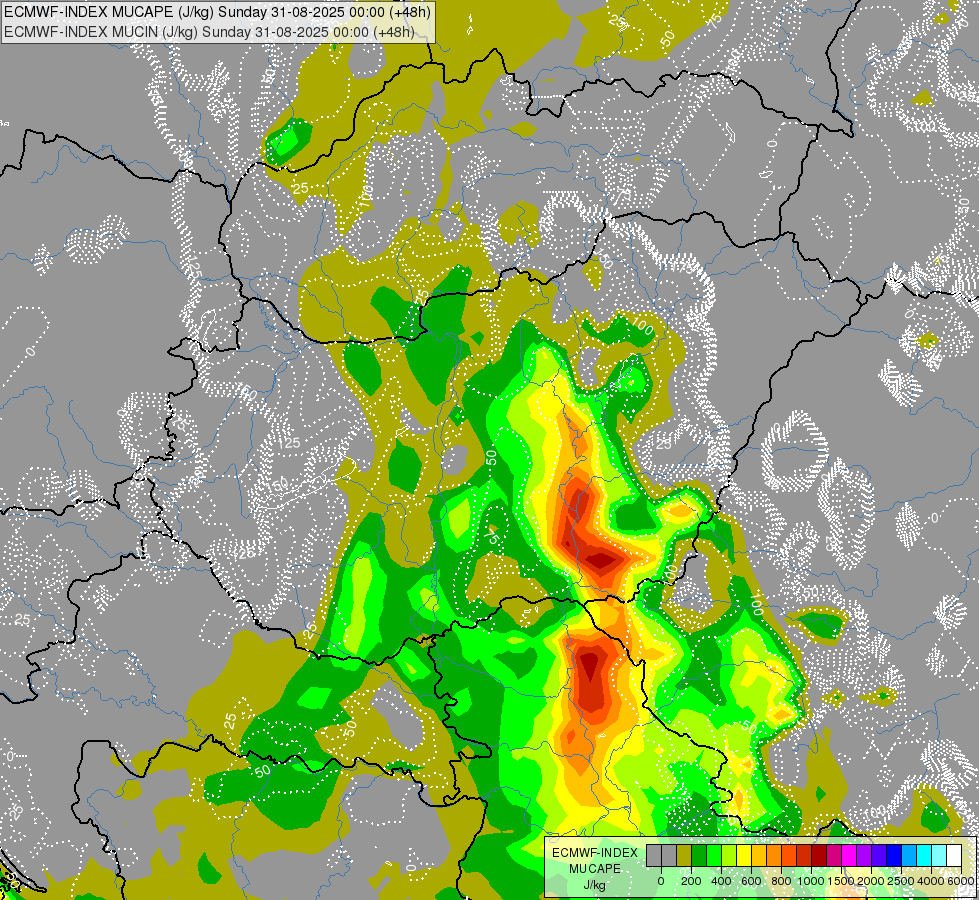
Task: Click 'MUCAPE' label inside the legend box
Action: [x=595, y=869]
